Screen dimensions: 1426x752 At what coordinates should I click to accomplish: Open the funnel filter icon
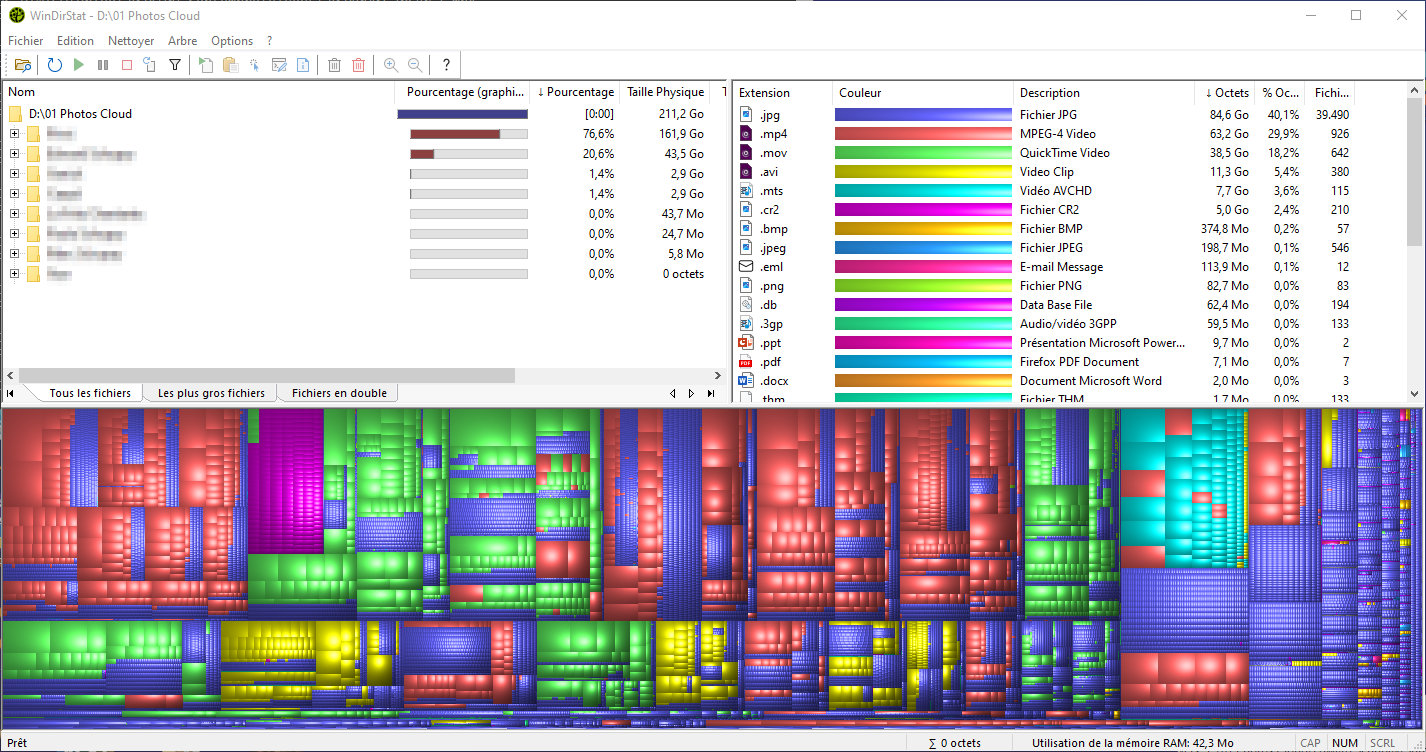[x=175, y=65]
